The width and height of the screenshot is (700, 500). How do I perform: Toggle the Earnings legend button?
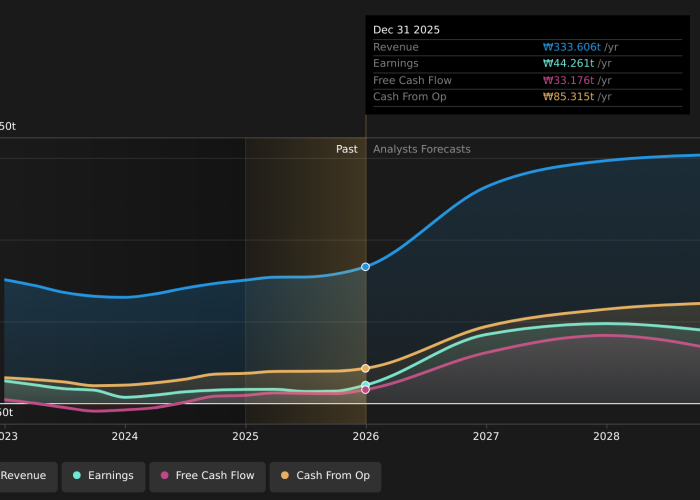[103, 476]
